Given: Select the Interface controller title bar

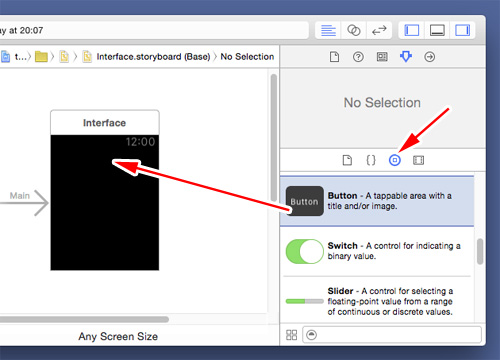Looking at the screenshot, I should (105, 123).
